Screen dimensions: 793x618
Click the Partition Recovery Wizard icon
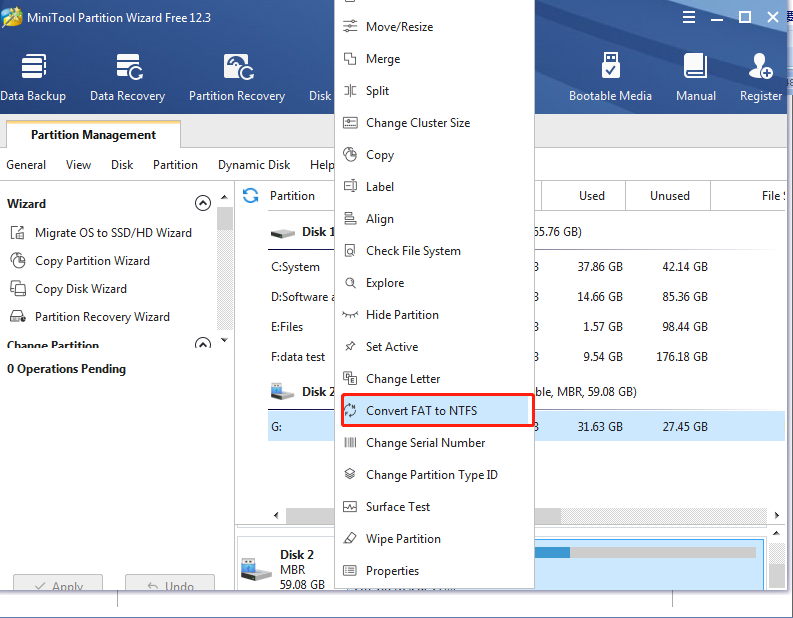pyautogui.click(x=18, y=317)
